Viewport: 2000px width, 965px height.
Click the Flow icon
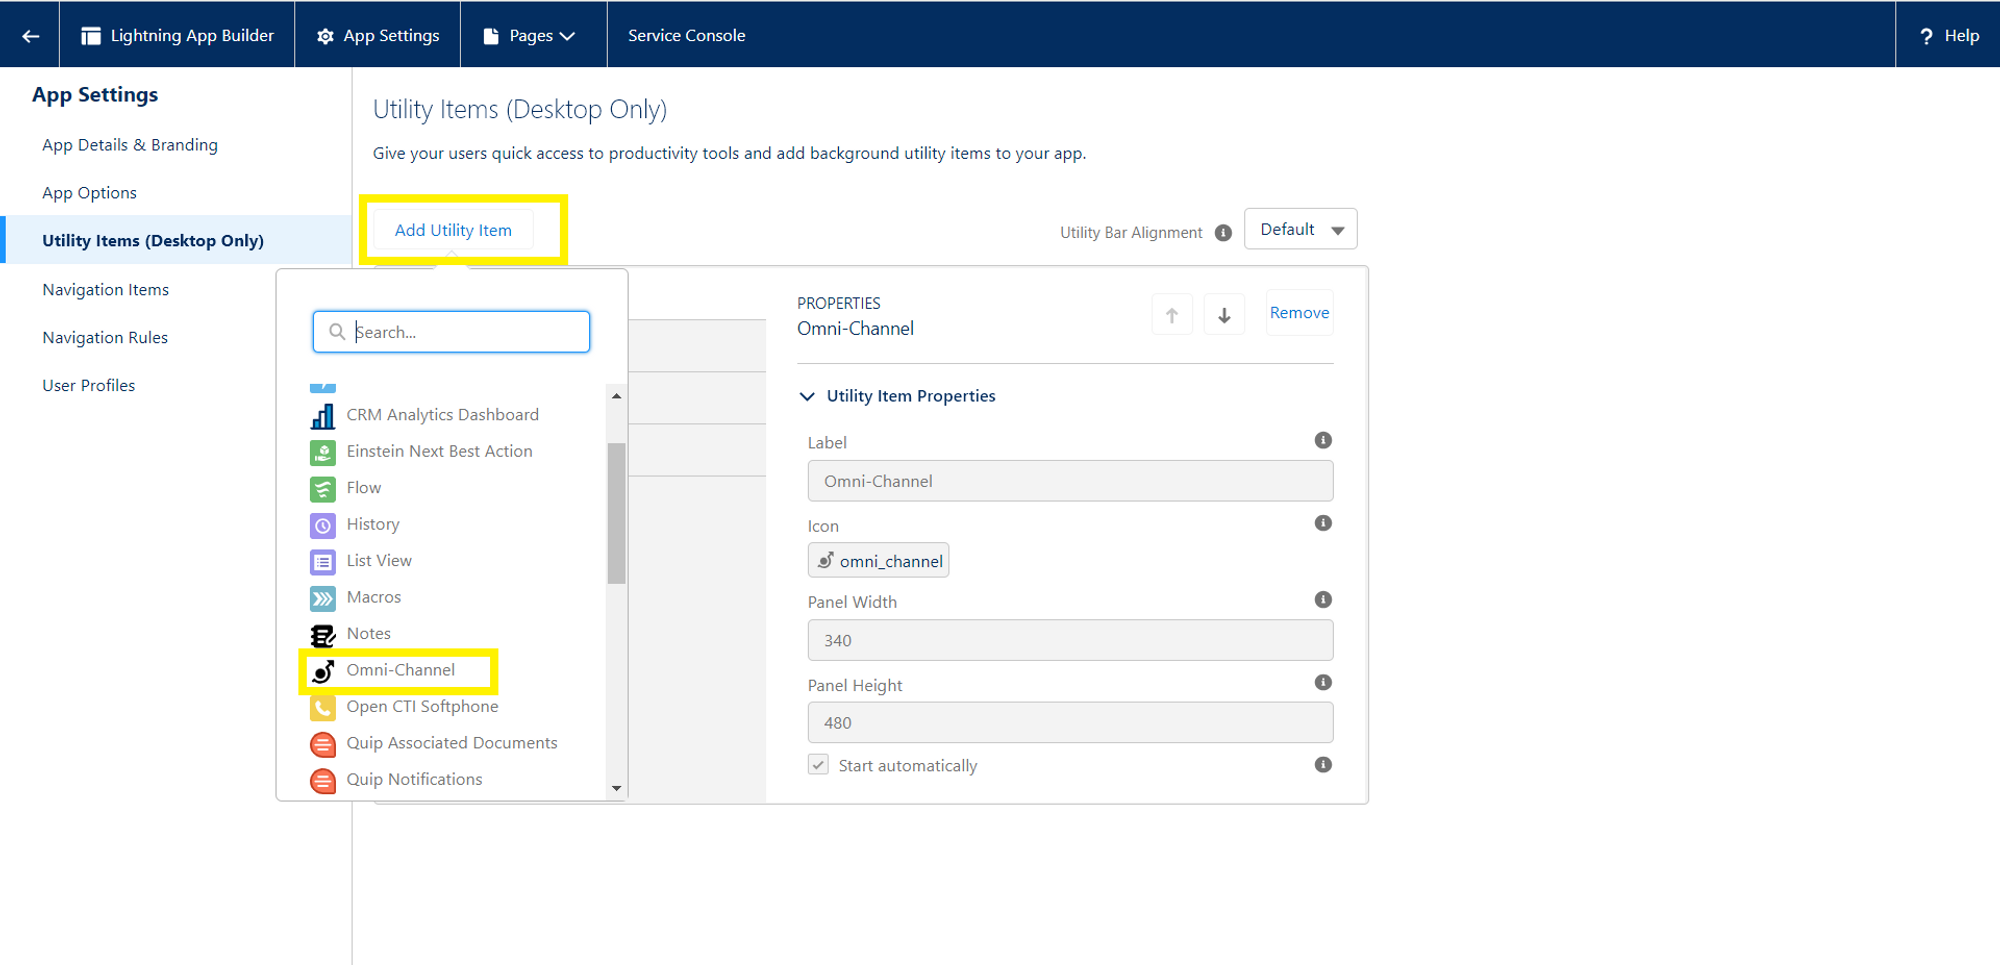(x=323, y=488)
